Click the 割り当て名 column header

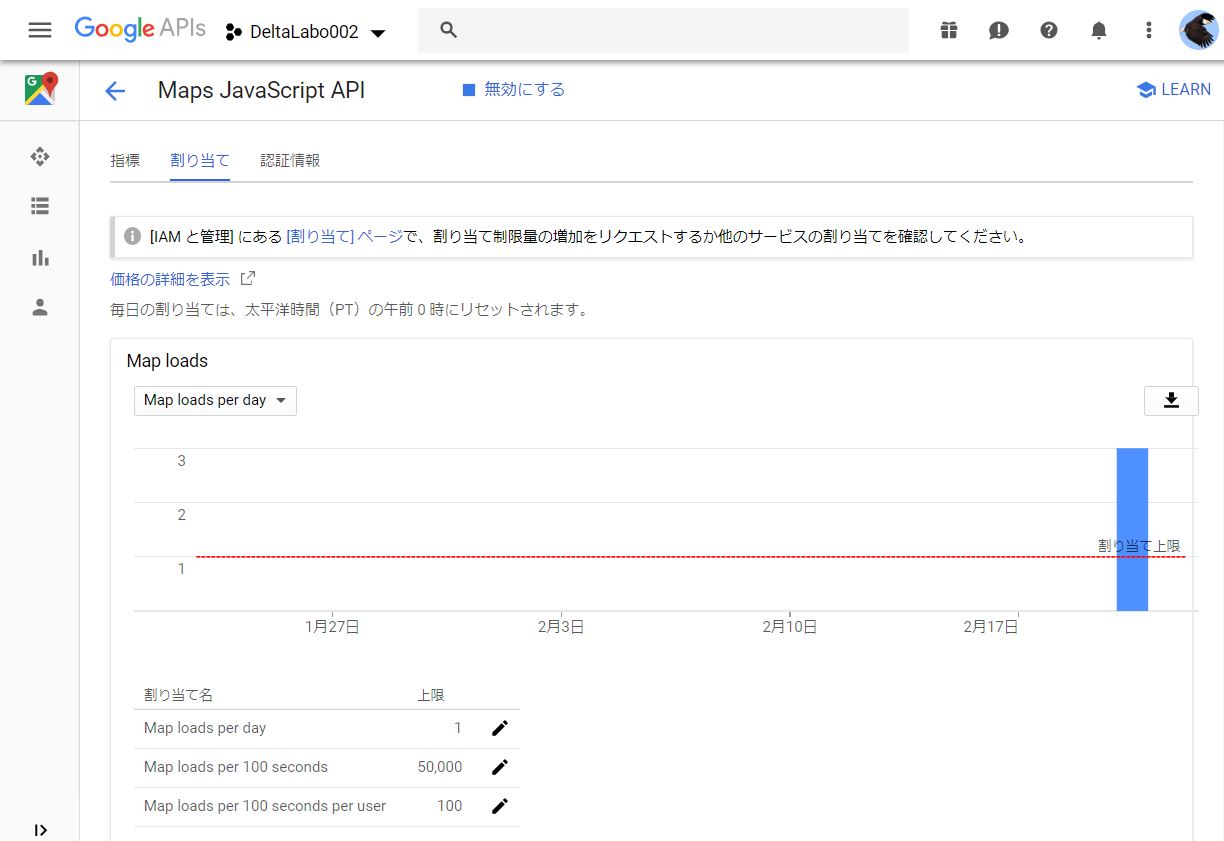tap(178, 695)
